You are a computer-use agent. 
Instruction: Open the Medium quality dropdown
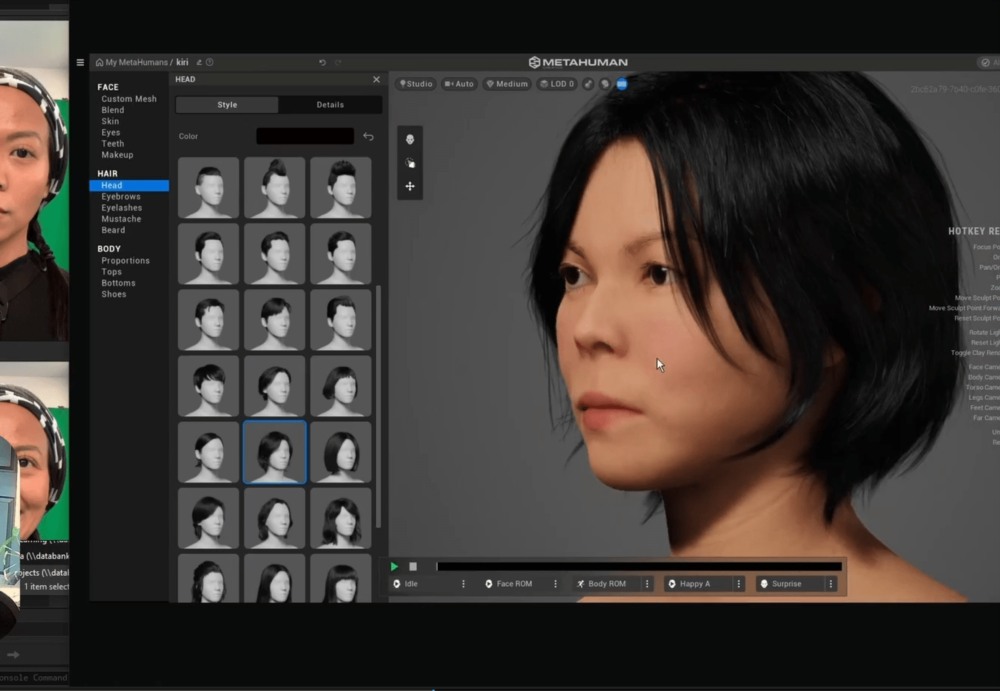coord(507,84)
